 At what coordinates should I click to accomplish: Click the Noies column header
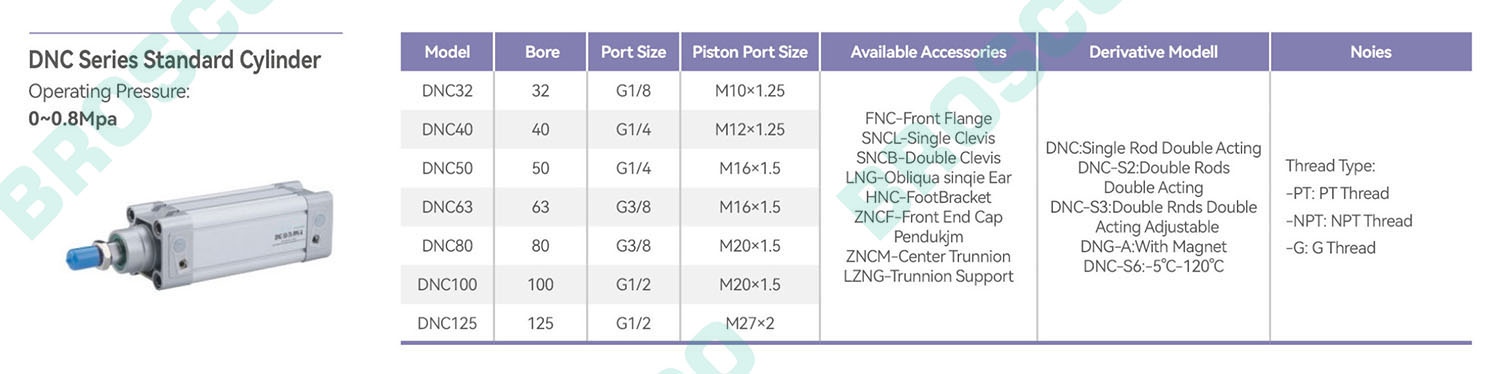click(1371, 52)
